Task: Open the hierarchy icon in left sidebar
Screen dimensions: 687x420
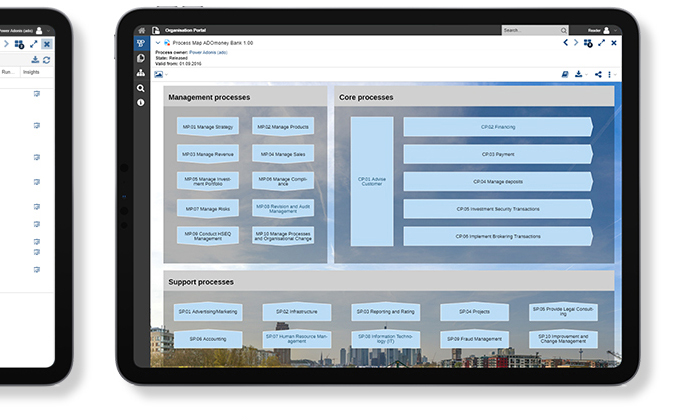Action: point(141,73)
